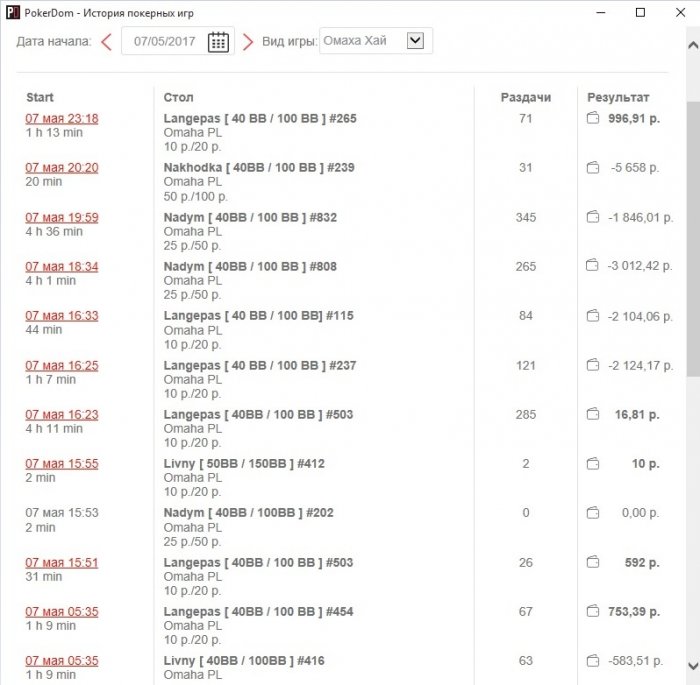Open session link 07 мая 15:51
The image size is (700, 685).
(x=62, y=563)
